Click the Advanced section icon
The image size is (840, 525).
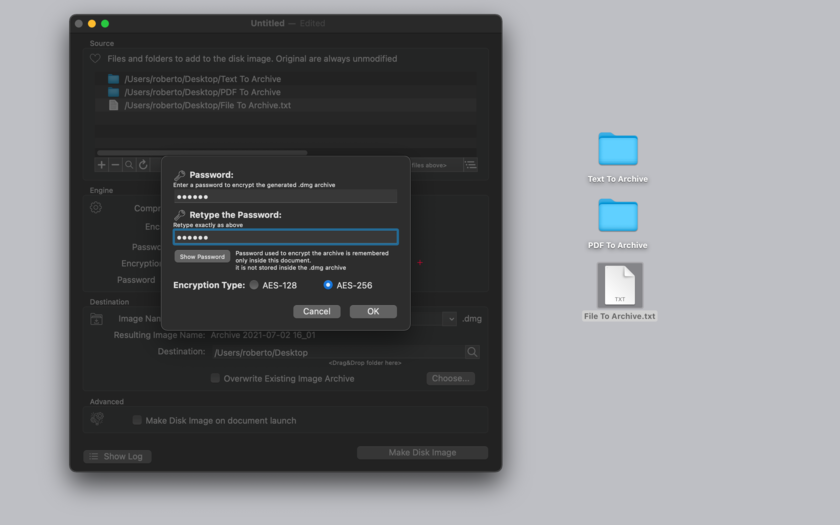click(x=97, y=418)
